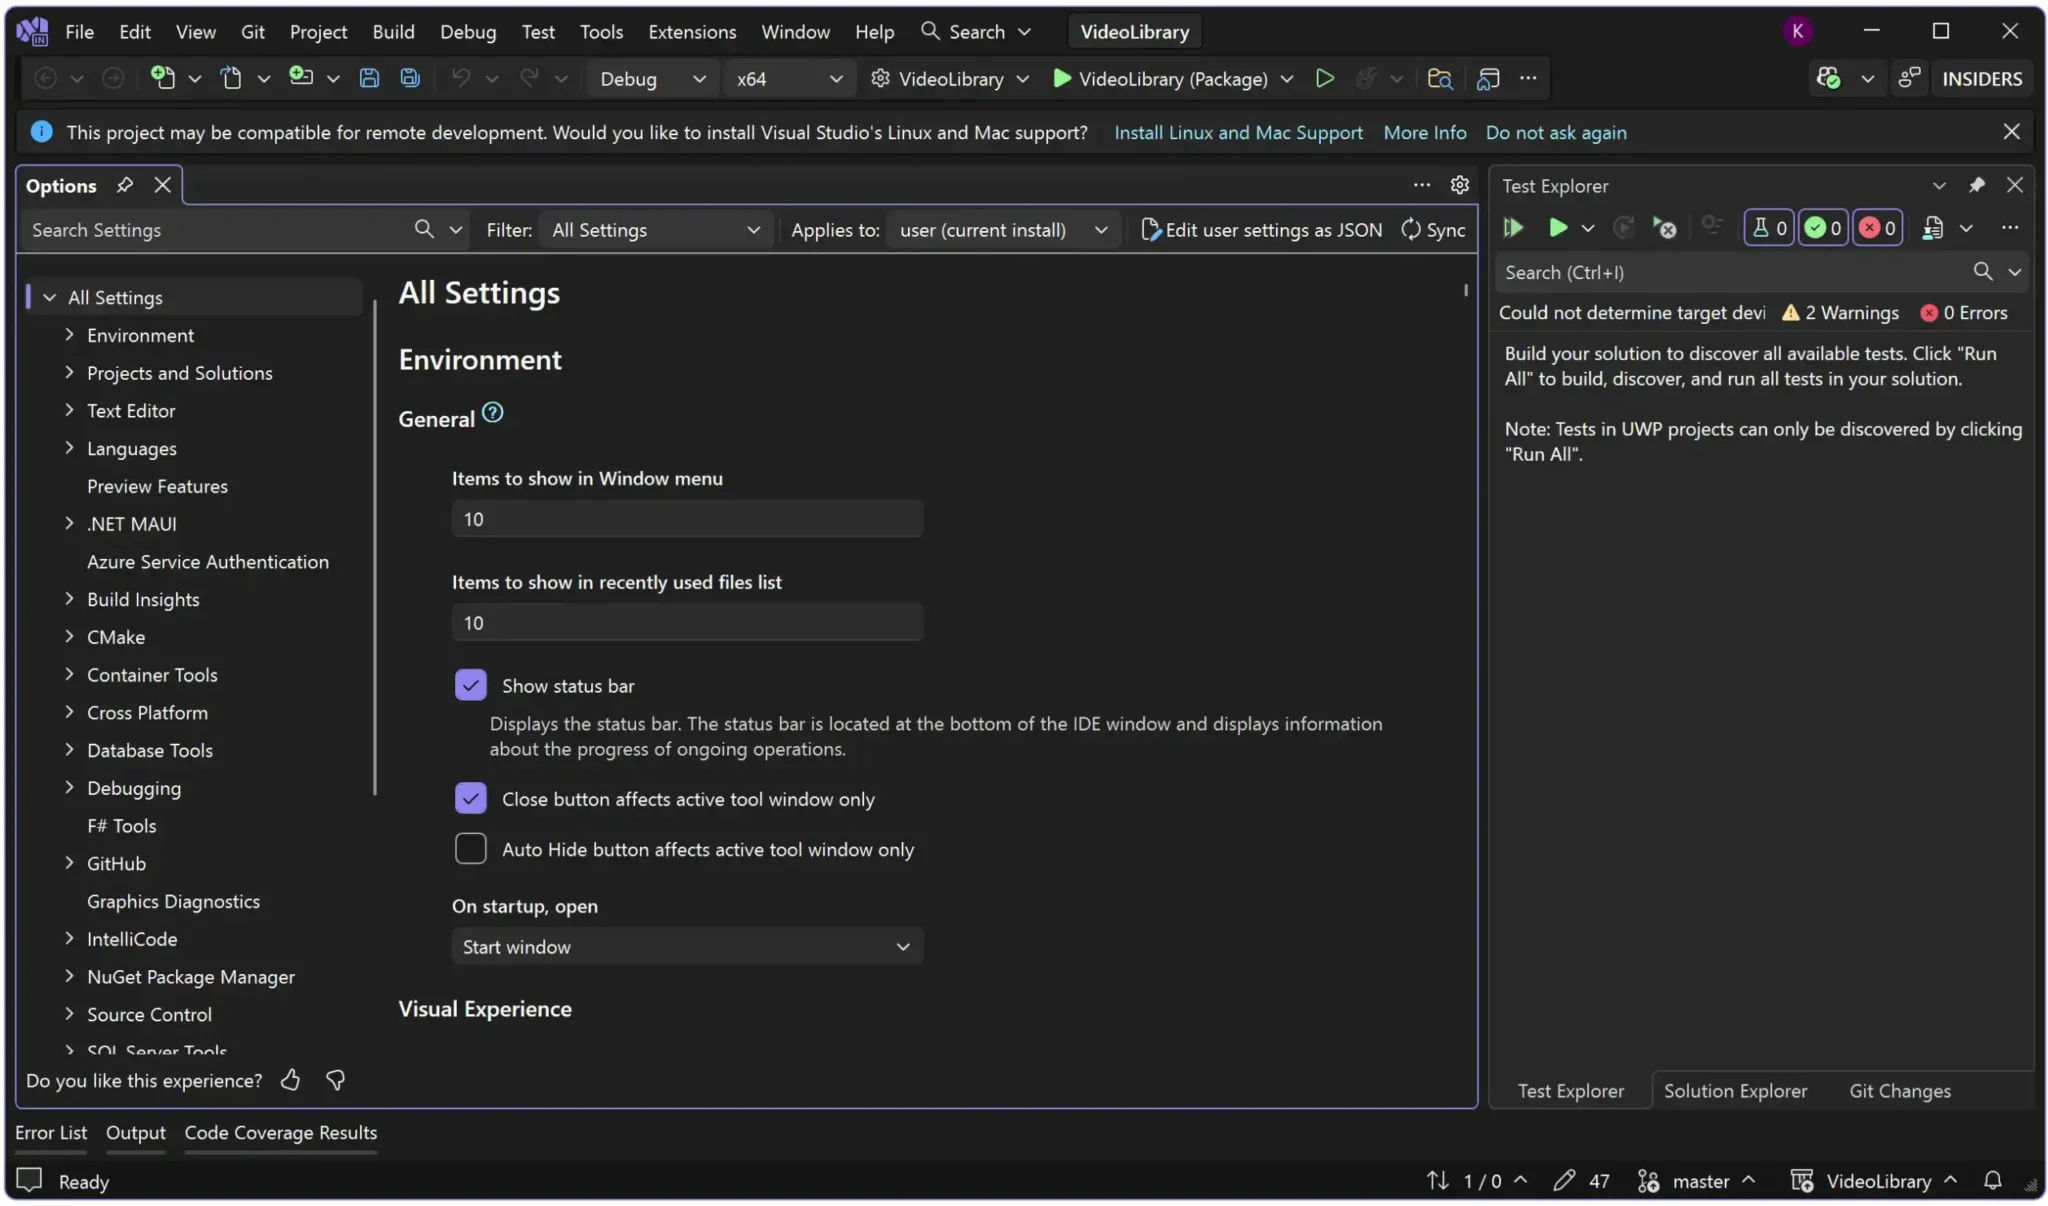The image size is (2048, 1206).
Task: Click the settings tree vertical scrollbar
Action: [375, 548]
